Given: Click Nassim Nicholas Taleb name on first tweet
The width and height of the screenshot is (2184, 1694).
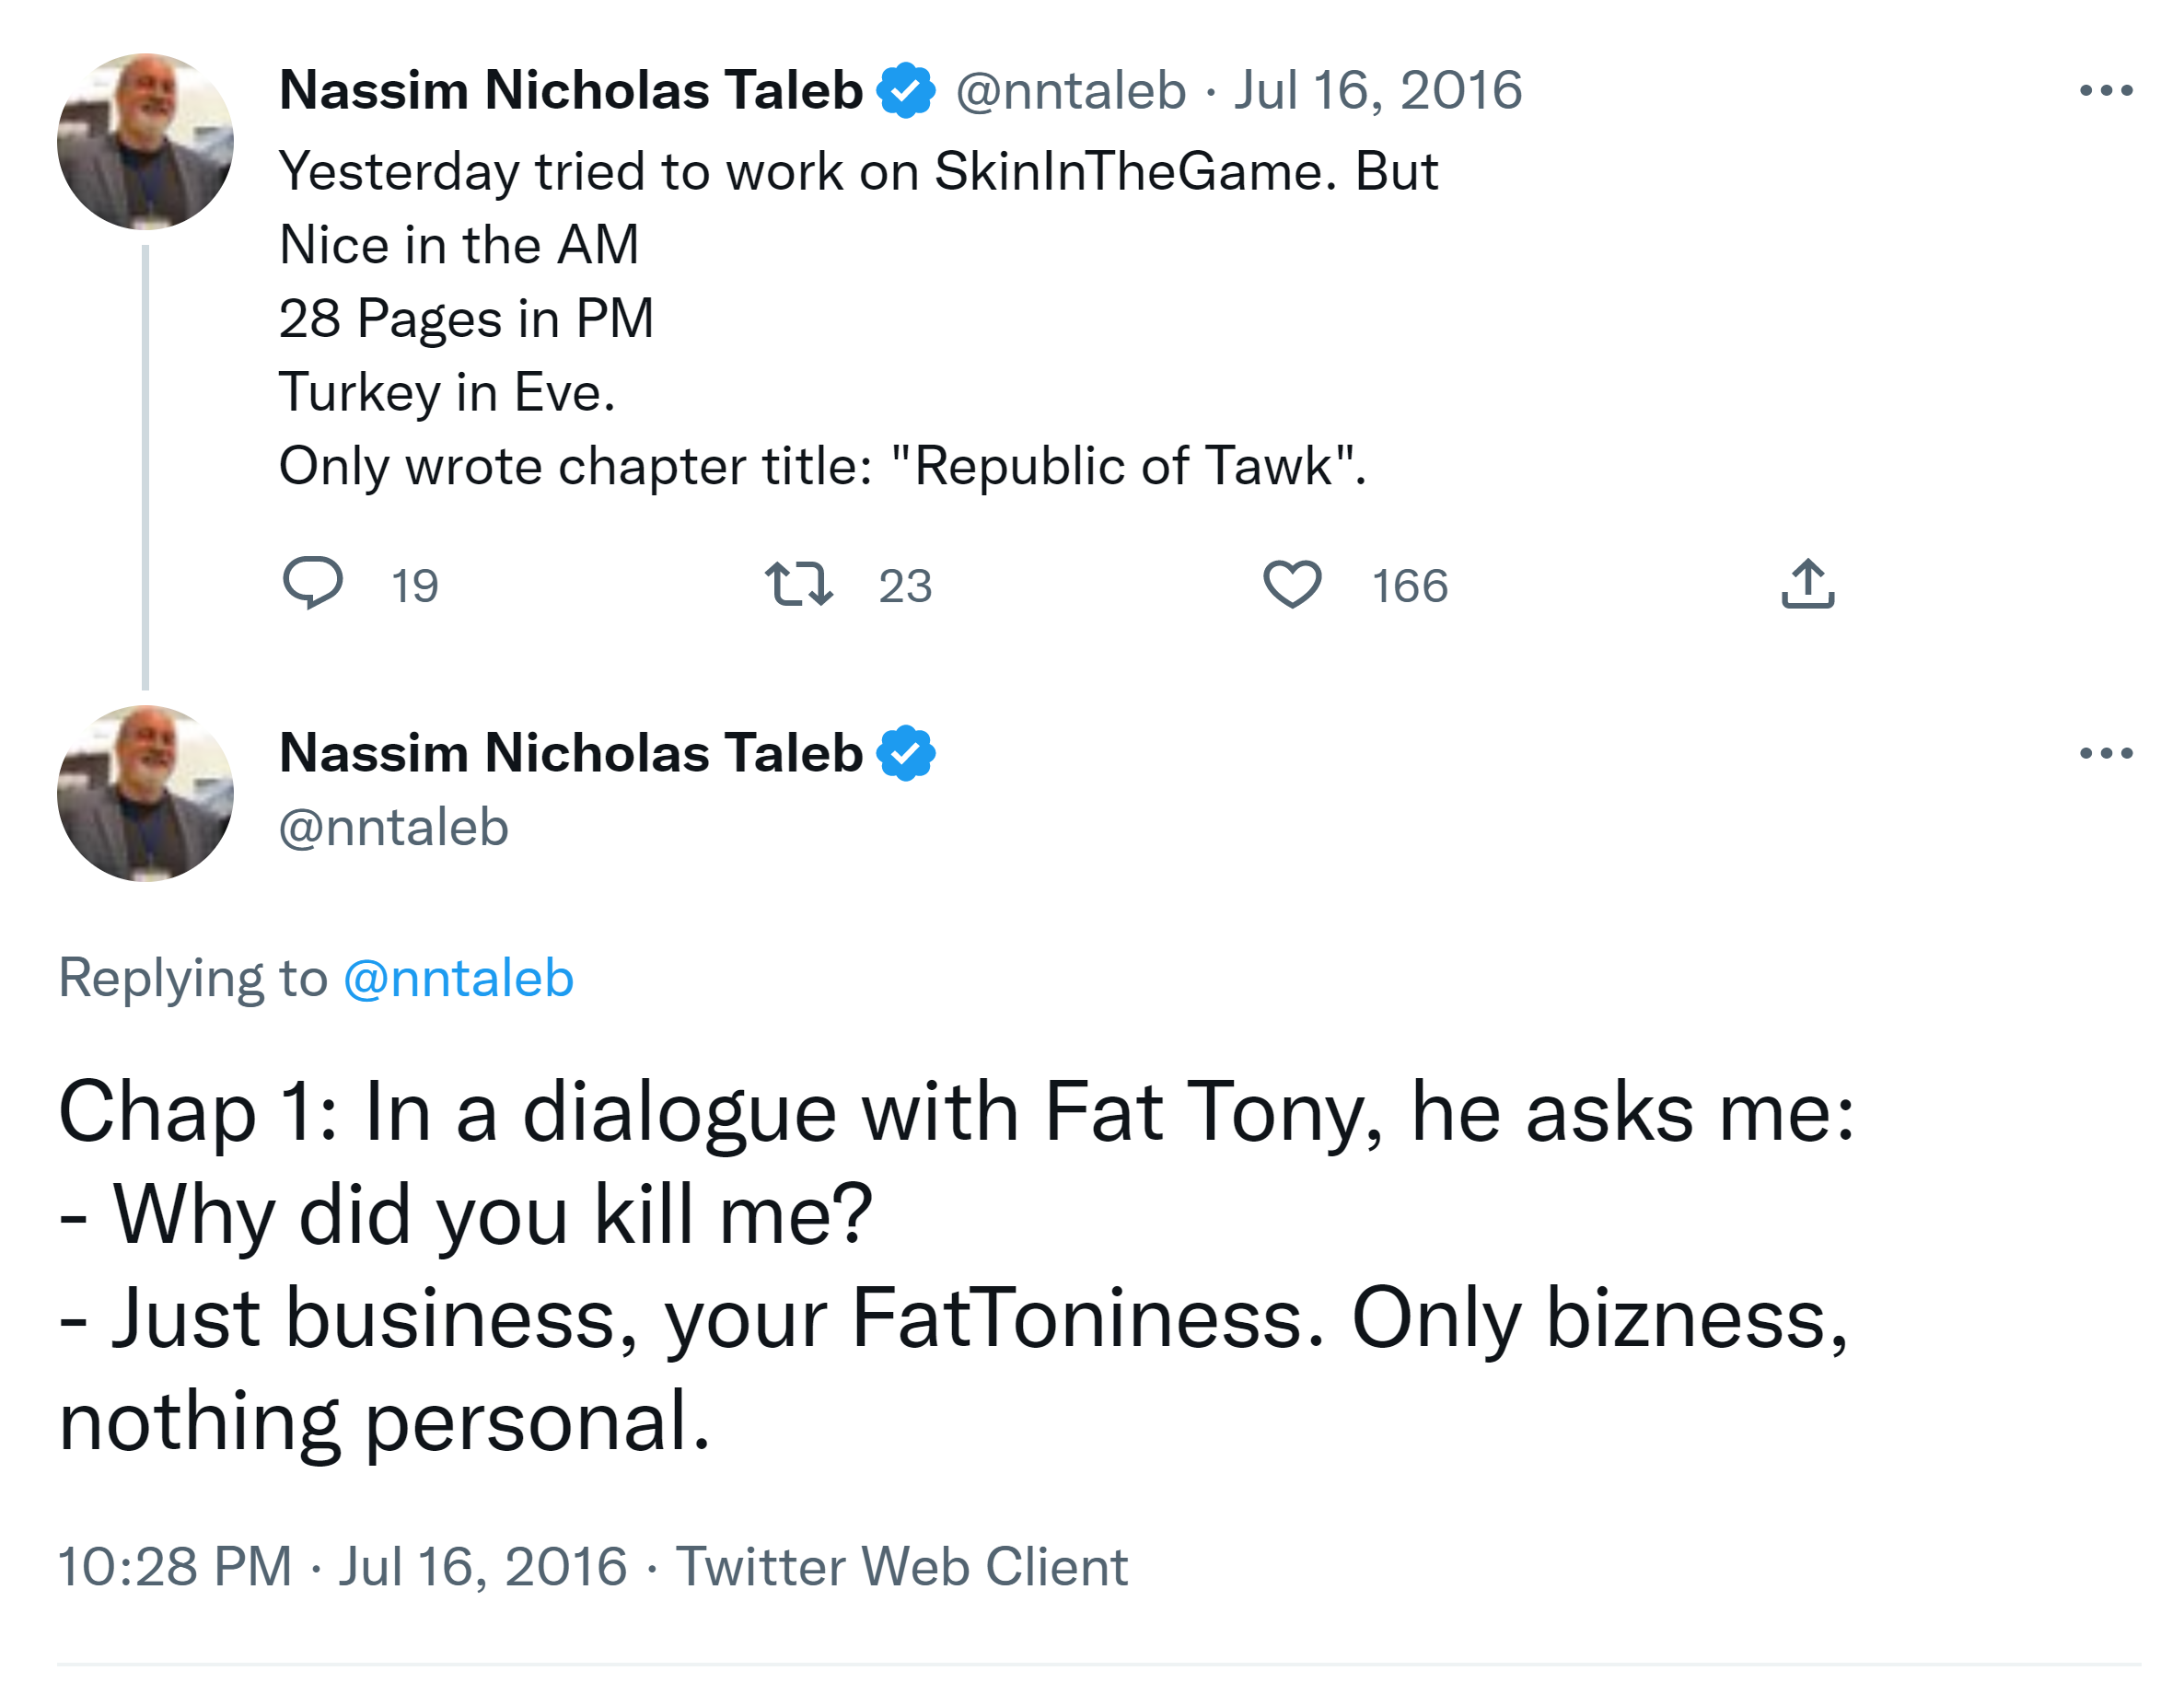Looking at the screenshot, I should [x=570, y=91].
